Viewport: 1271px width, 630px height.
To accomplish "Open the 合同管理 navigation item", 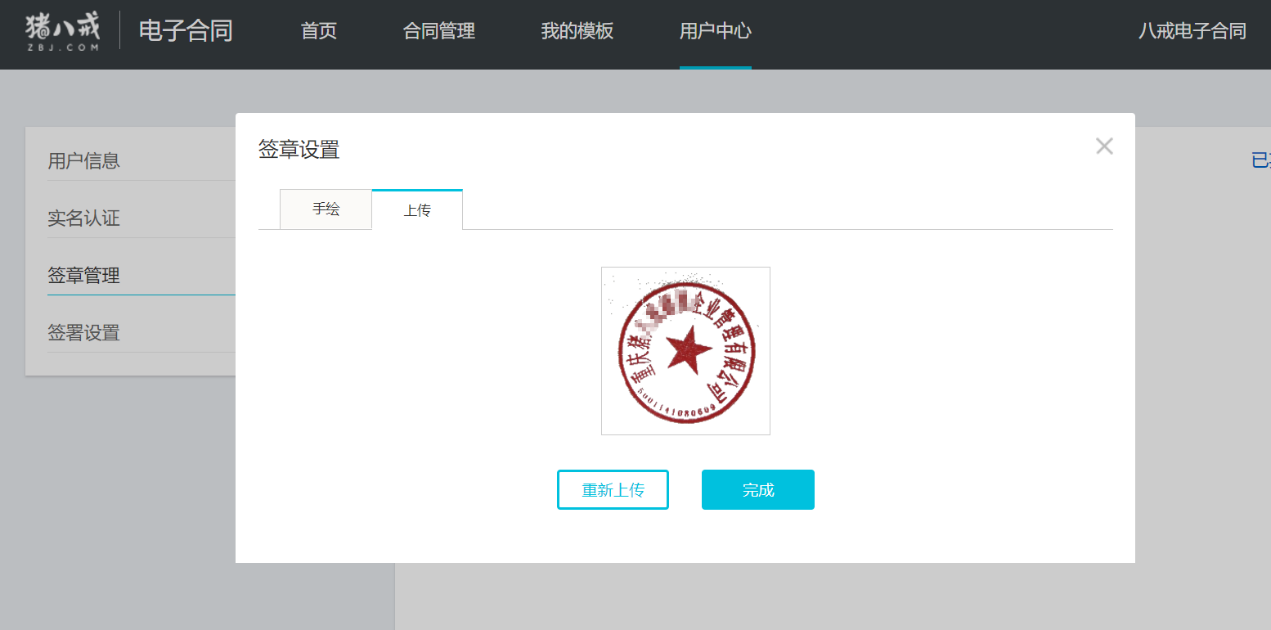I will (439, 31).
